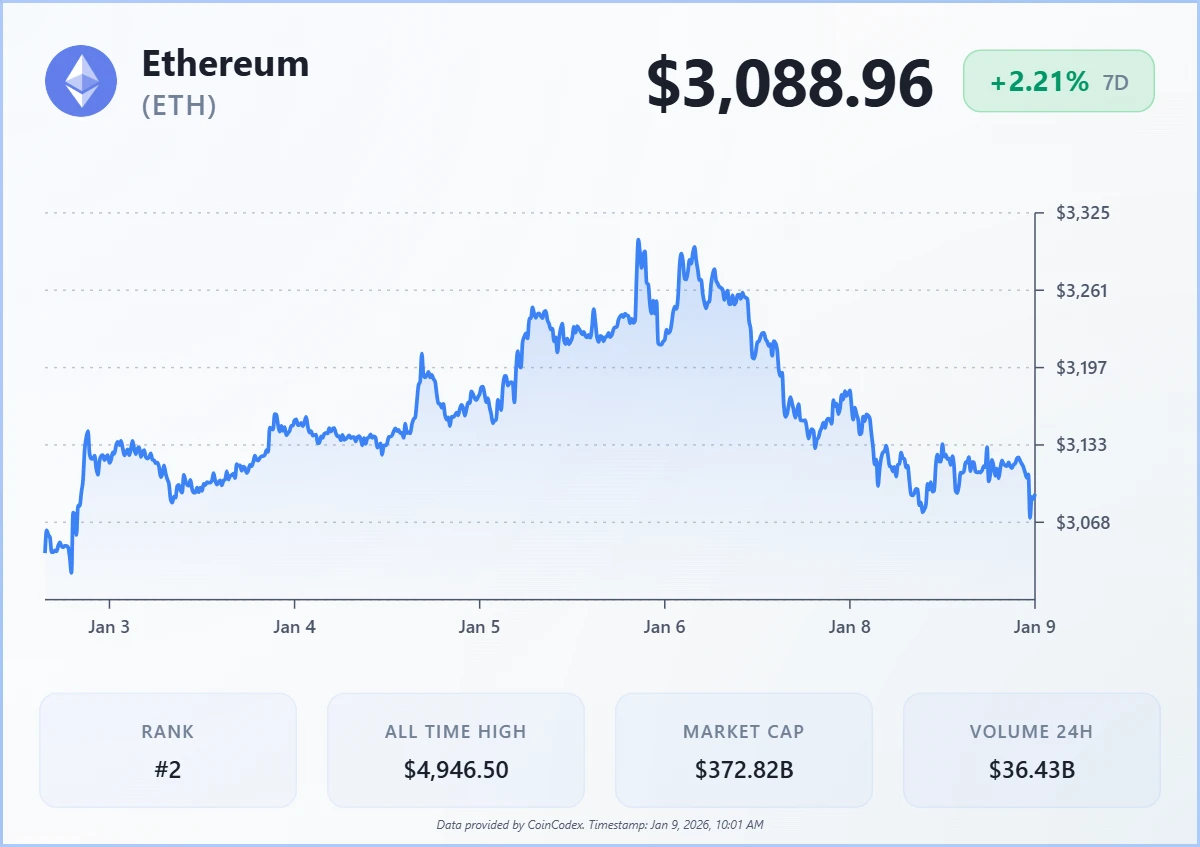Click the Jan 9 date marker
This screenshot has width=1200, height=847.
tap(1034, 627)
